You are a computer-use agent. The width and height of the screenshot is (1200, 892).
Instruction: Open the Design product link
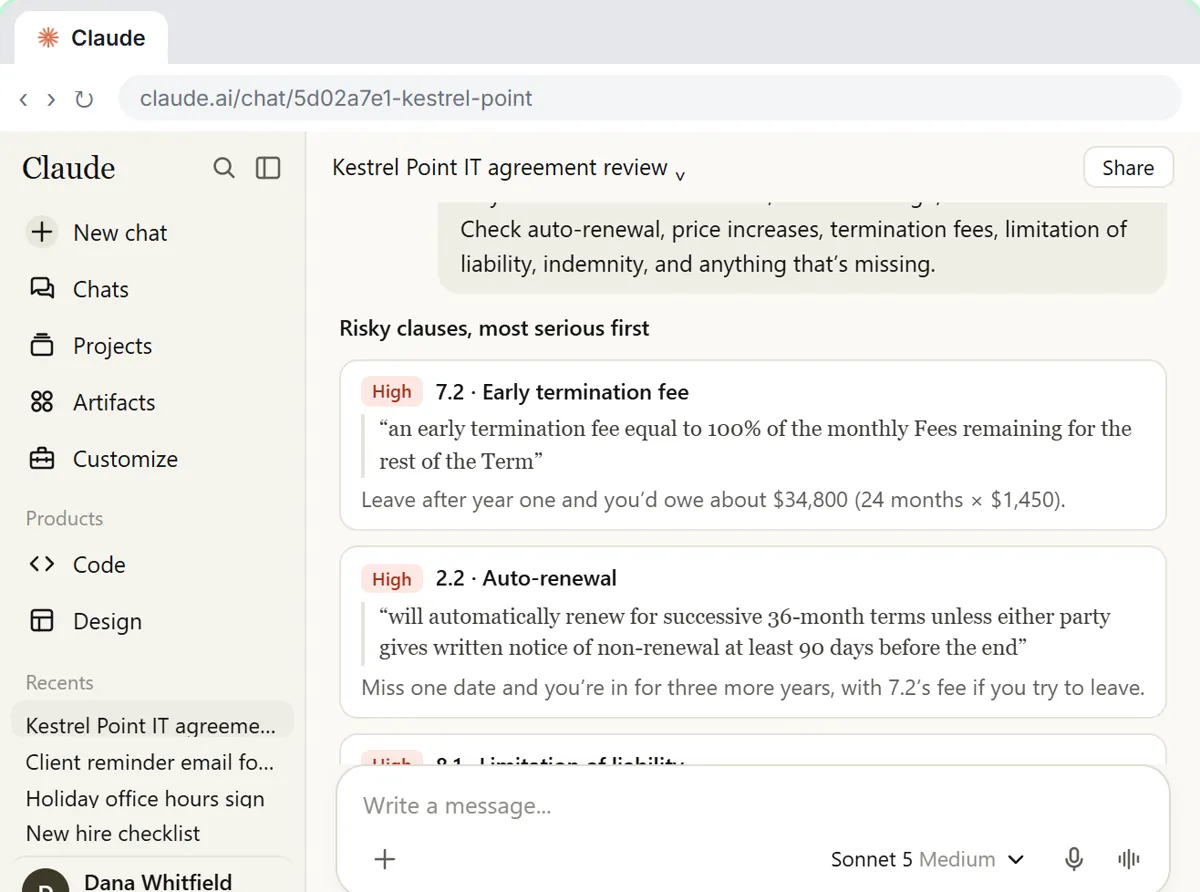click(x=107, y=621)
